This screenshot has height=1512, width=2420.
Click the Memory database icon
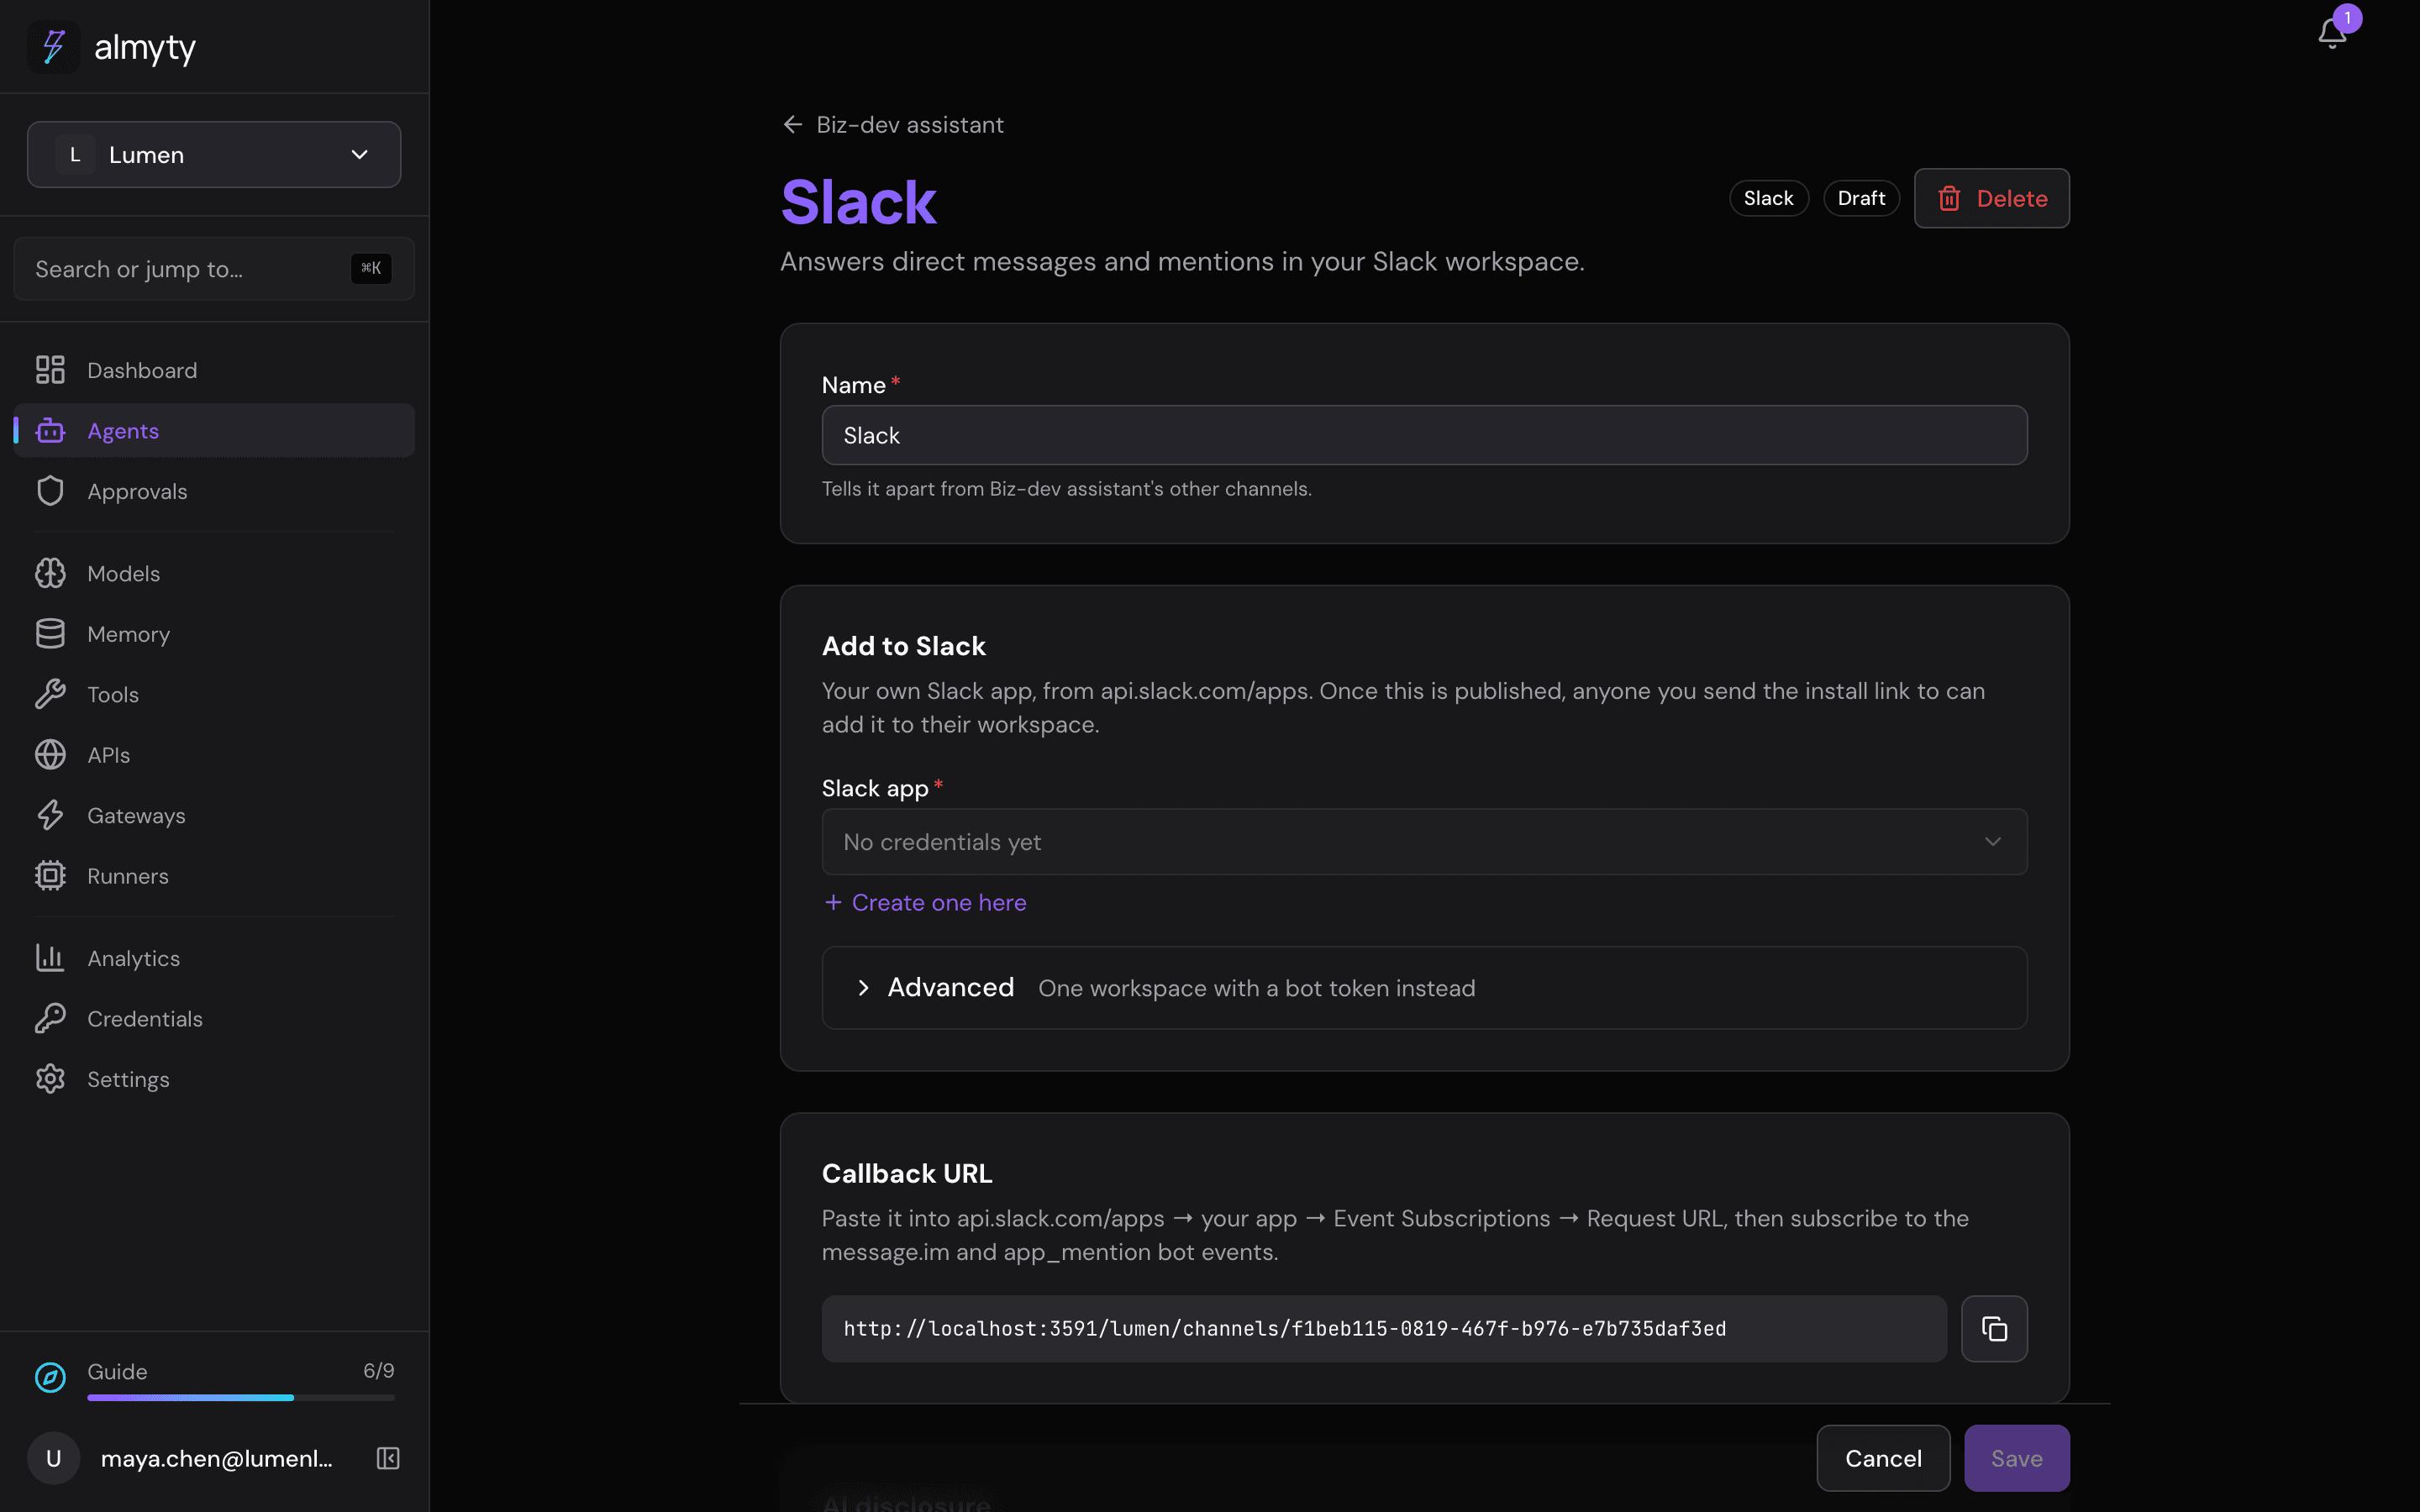tap(50, 634)
